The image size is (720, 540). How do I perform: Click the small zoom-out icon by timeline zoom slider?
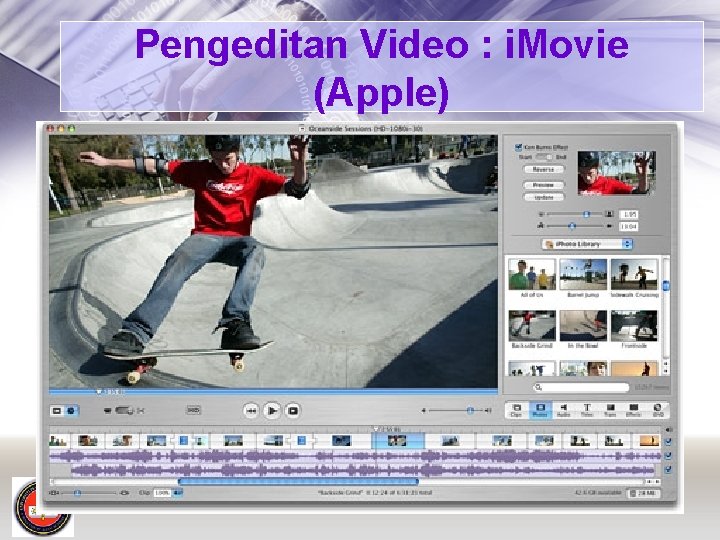[x=55, y=493]
